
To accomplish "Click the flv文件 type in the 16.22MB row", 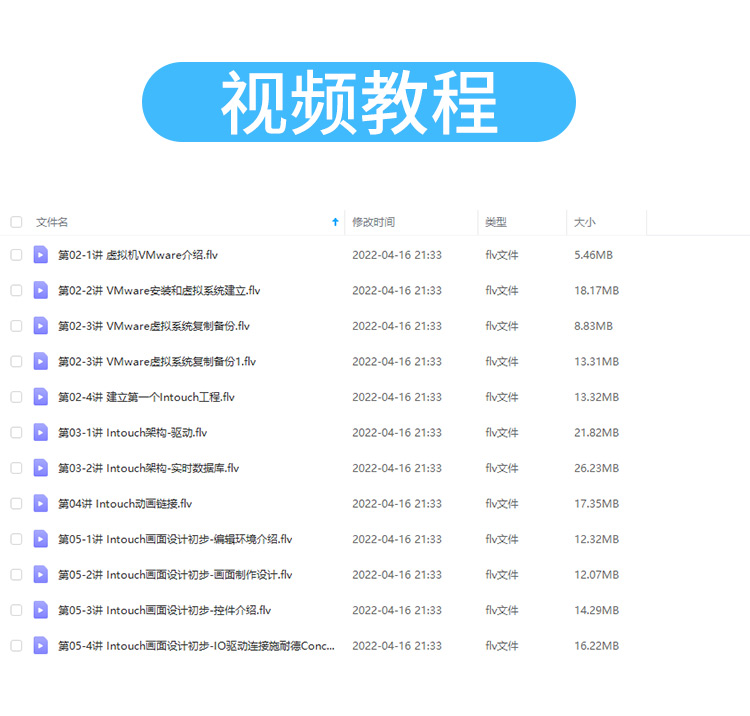I will (x=502, y=646).
